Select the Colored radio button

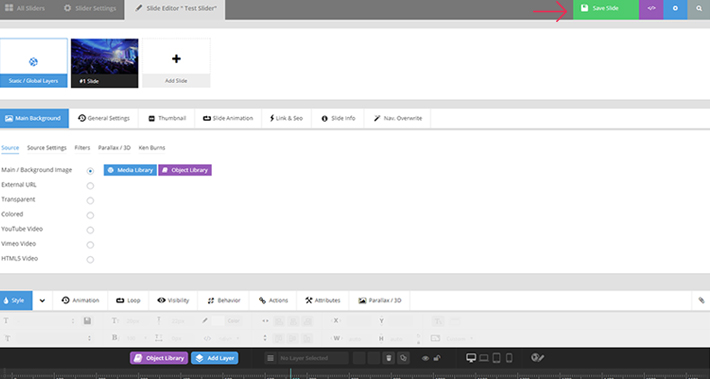click(90, 215)
